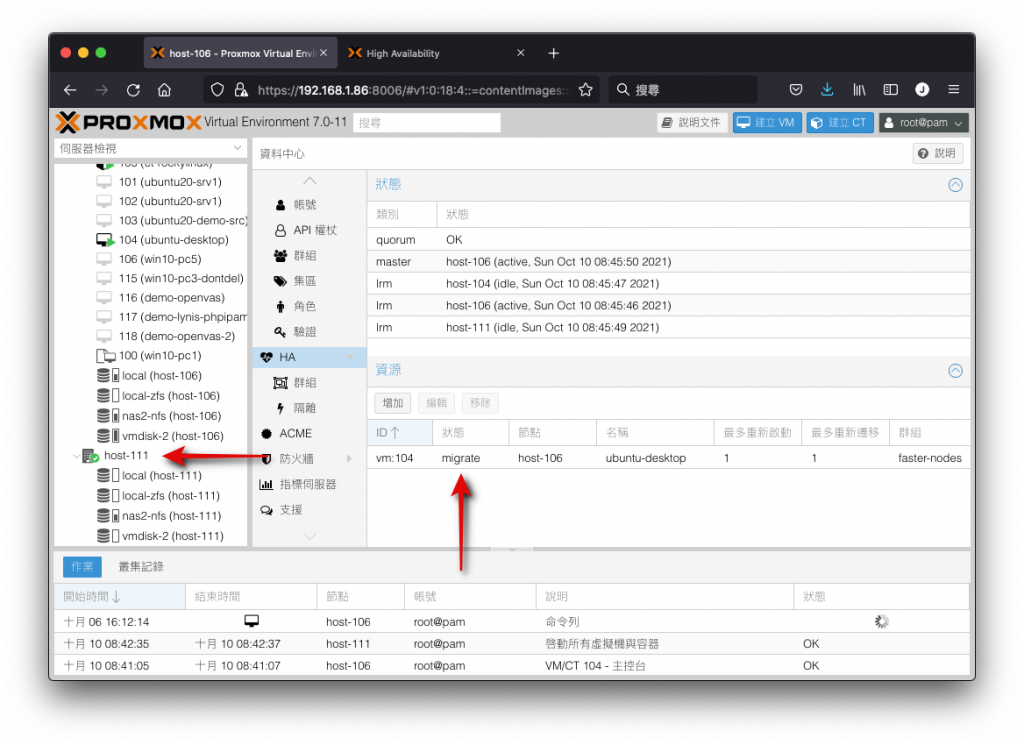Collapse the HA submenu arrow

(x=349, y=357)
